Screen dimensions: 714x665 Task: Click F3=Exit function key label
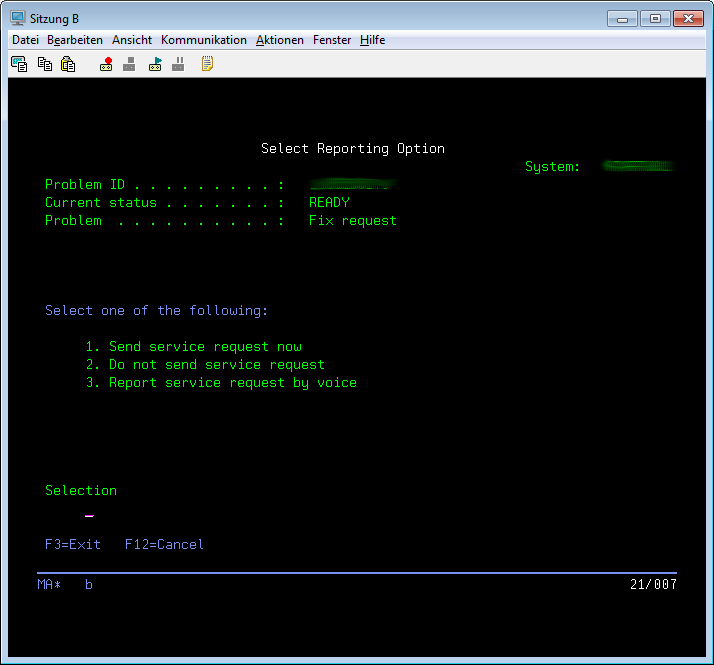[x=73, y=545]
